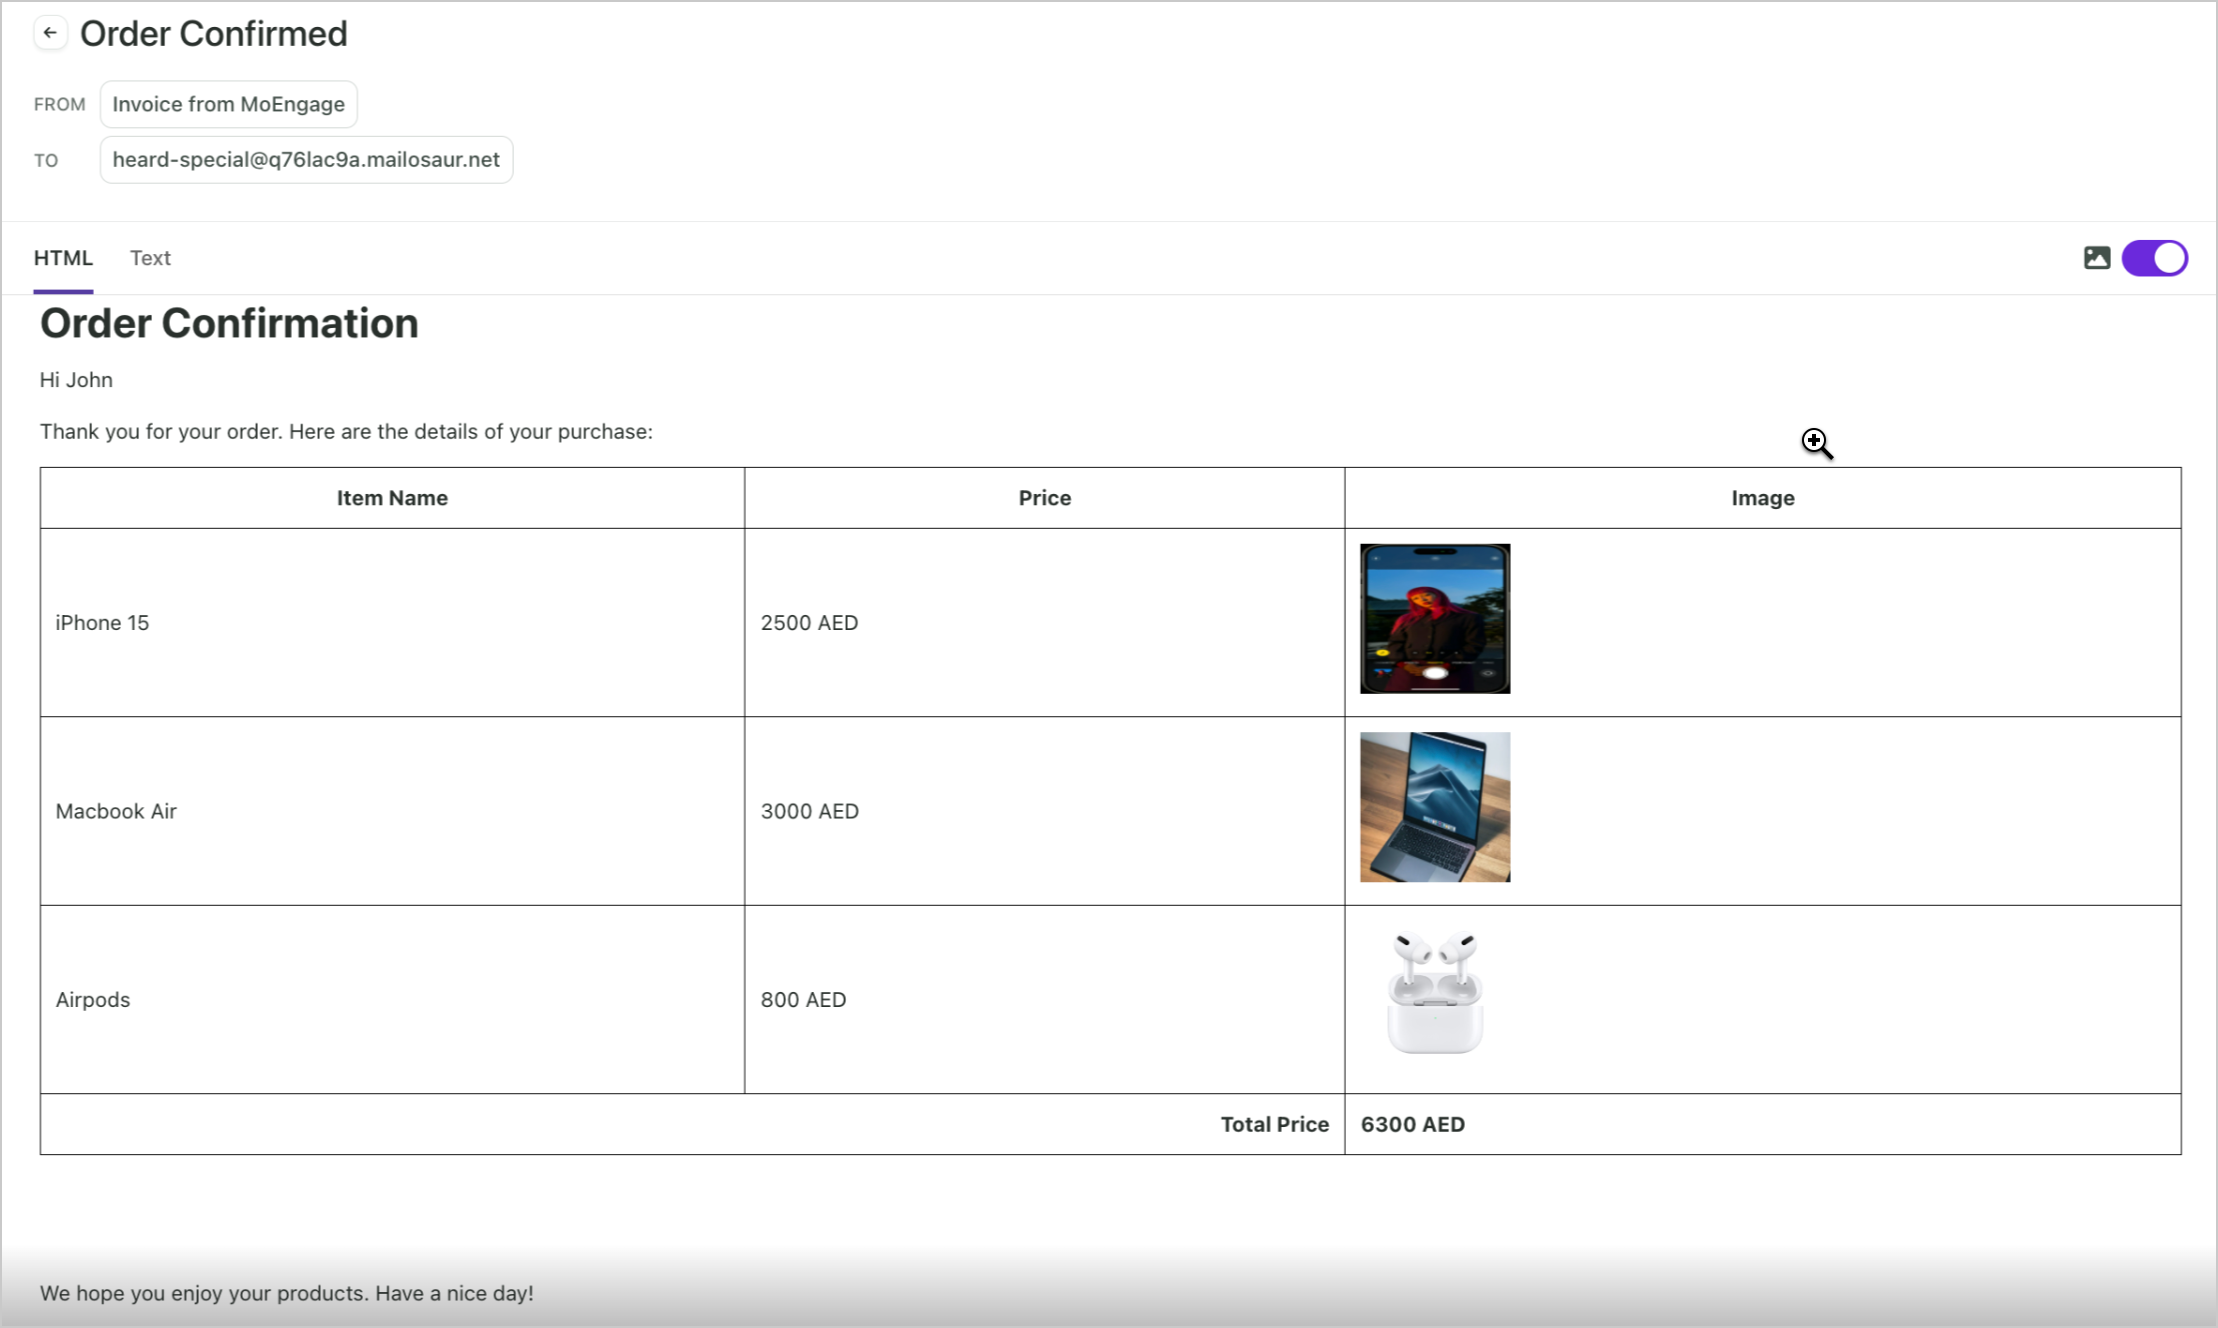Click the heard-special recipient email address
The width and height of the screenshot is (2218, 1328).
coord(306,160)
